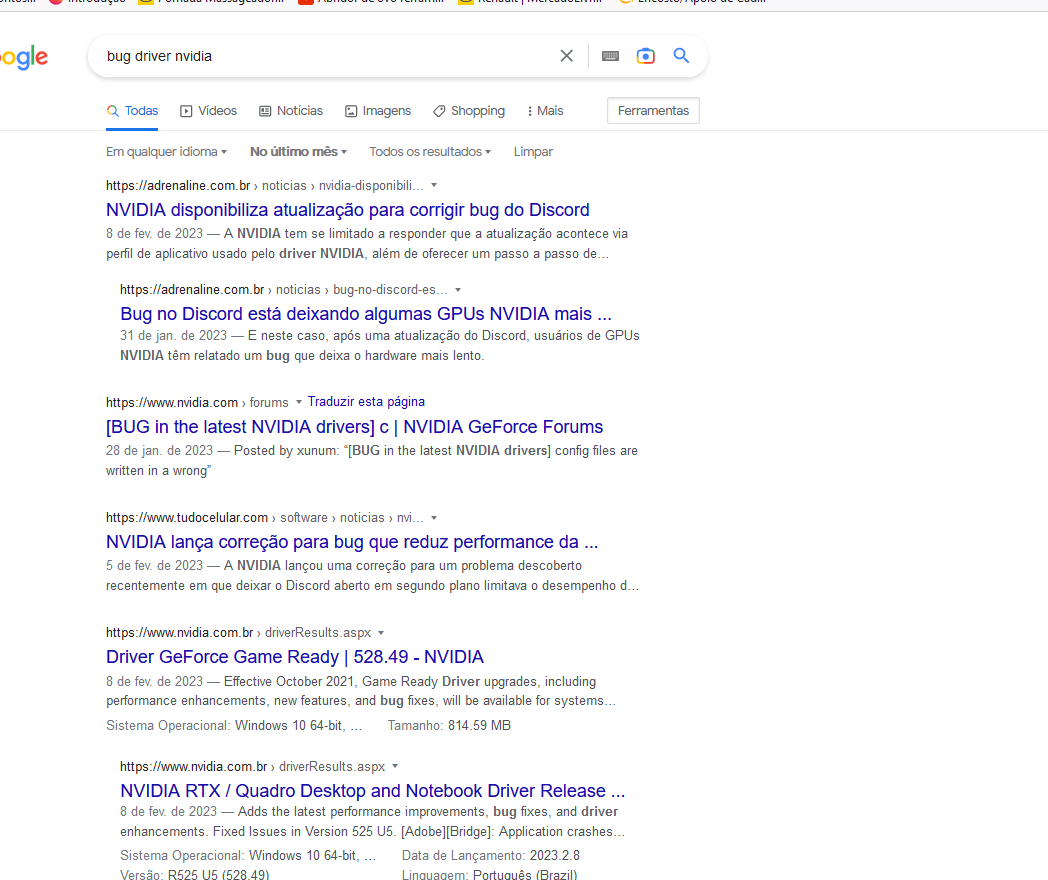
Task: Click the www.nvidia.com forums breadcrumb
Action: [x=197, y=402]
